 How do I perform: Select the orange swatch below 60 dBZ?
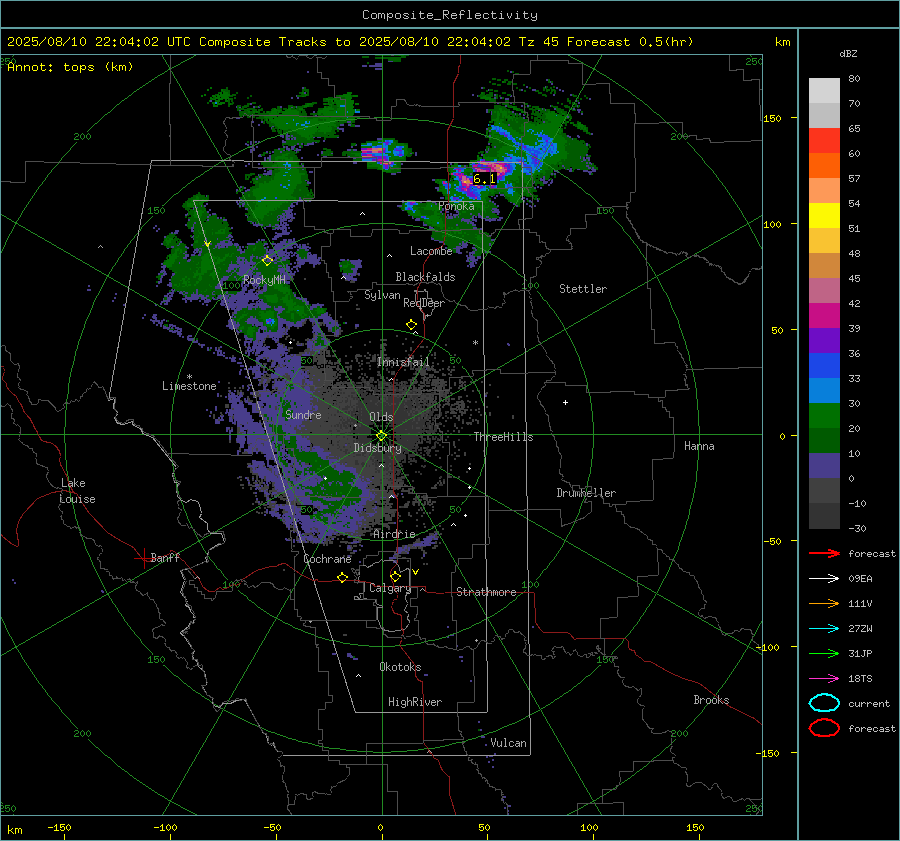824,165
